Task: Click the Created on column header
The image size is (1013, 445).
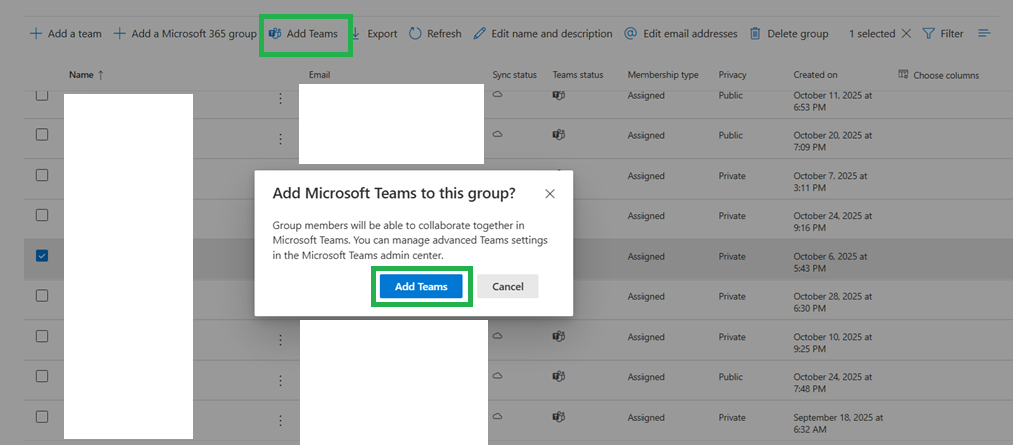Action: [x=815, y=75]
